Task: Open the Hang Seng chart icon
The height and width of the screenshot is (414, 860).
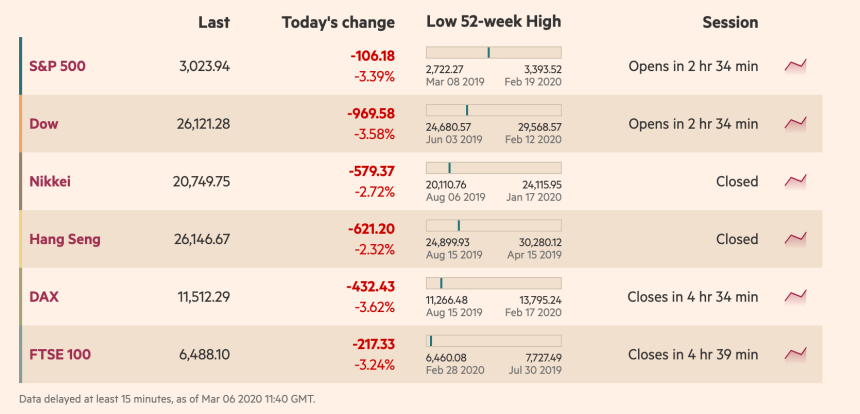Action: point(796,239)
